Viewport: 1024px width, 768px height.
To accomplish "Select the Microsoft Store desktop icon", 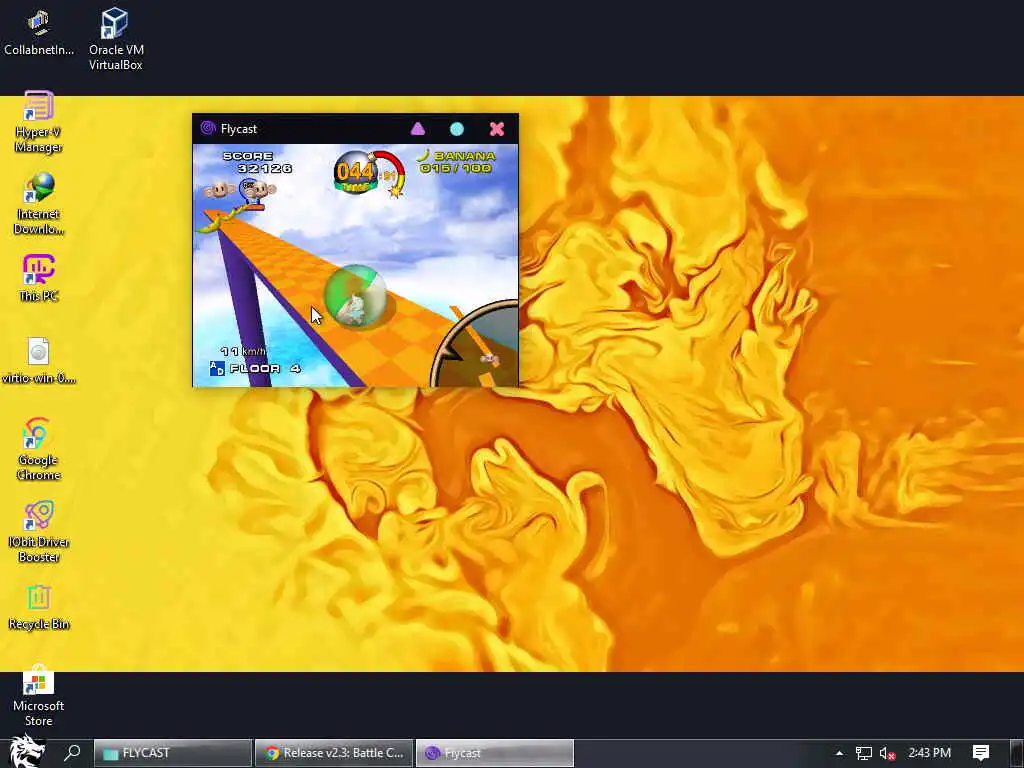I will pos(39,696).
